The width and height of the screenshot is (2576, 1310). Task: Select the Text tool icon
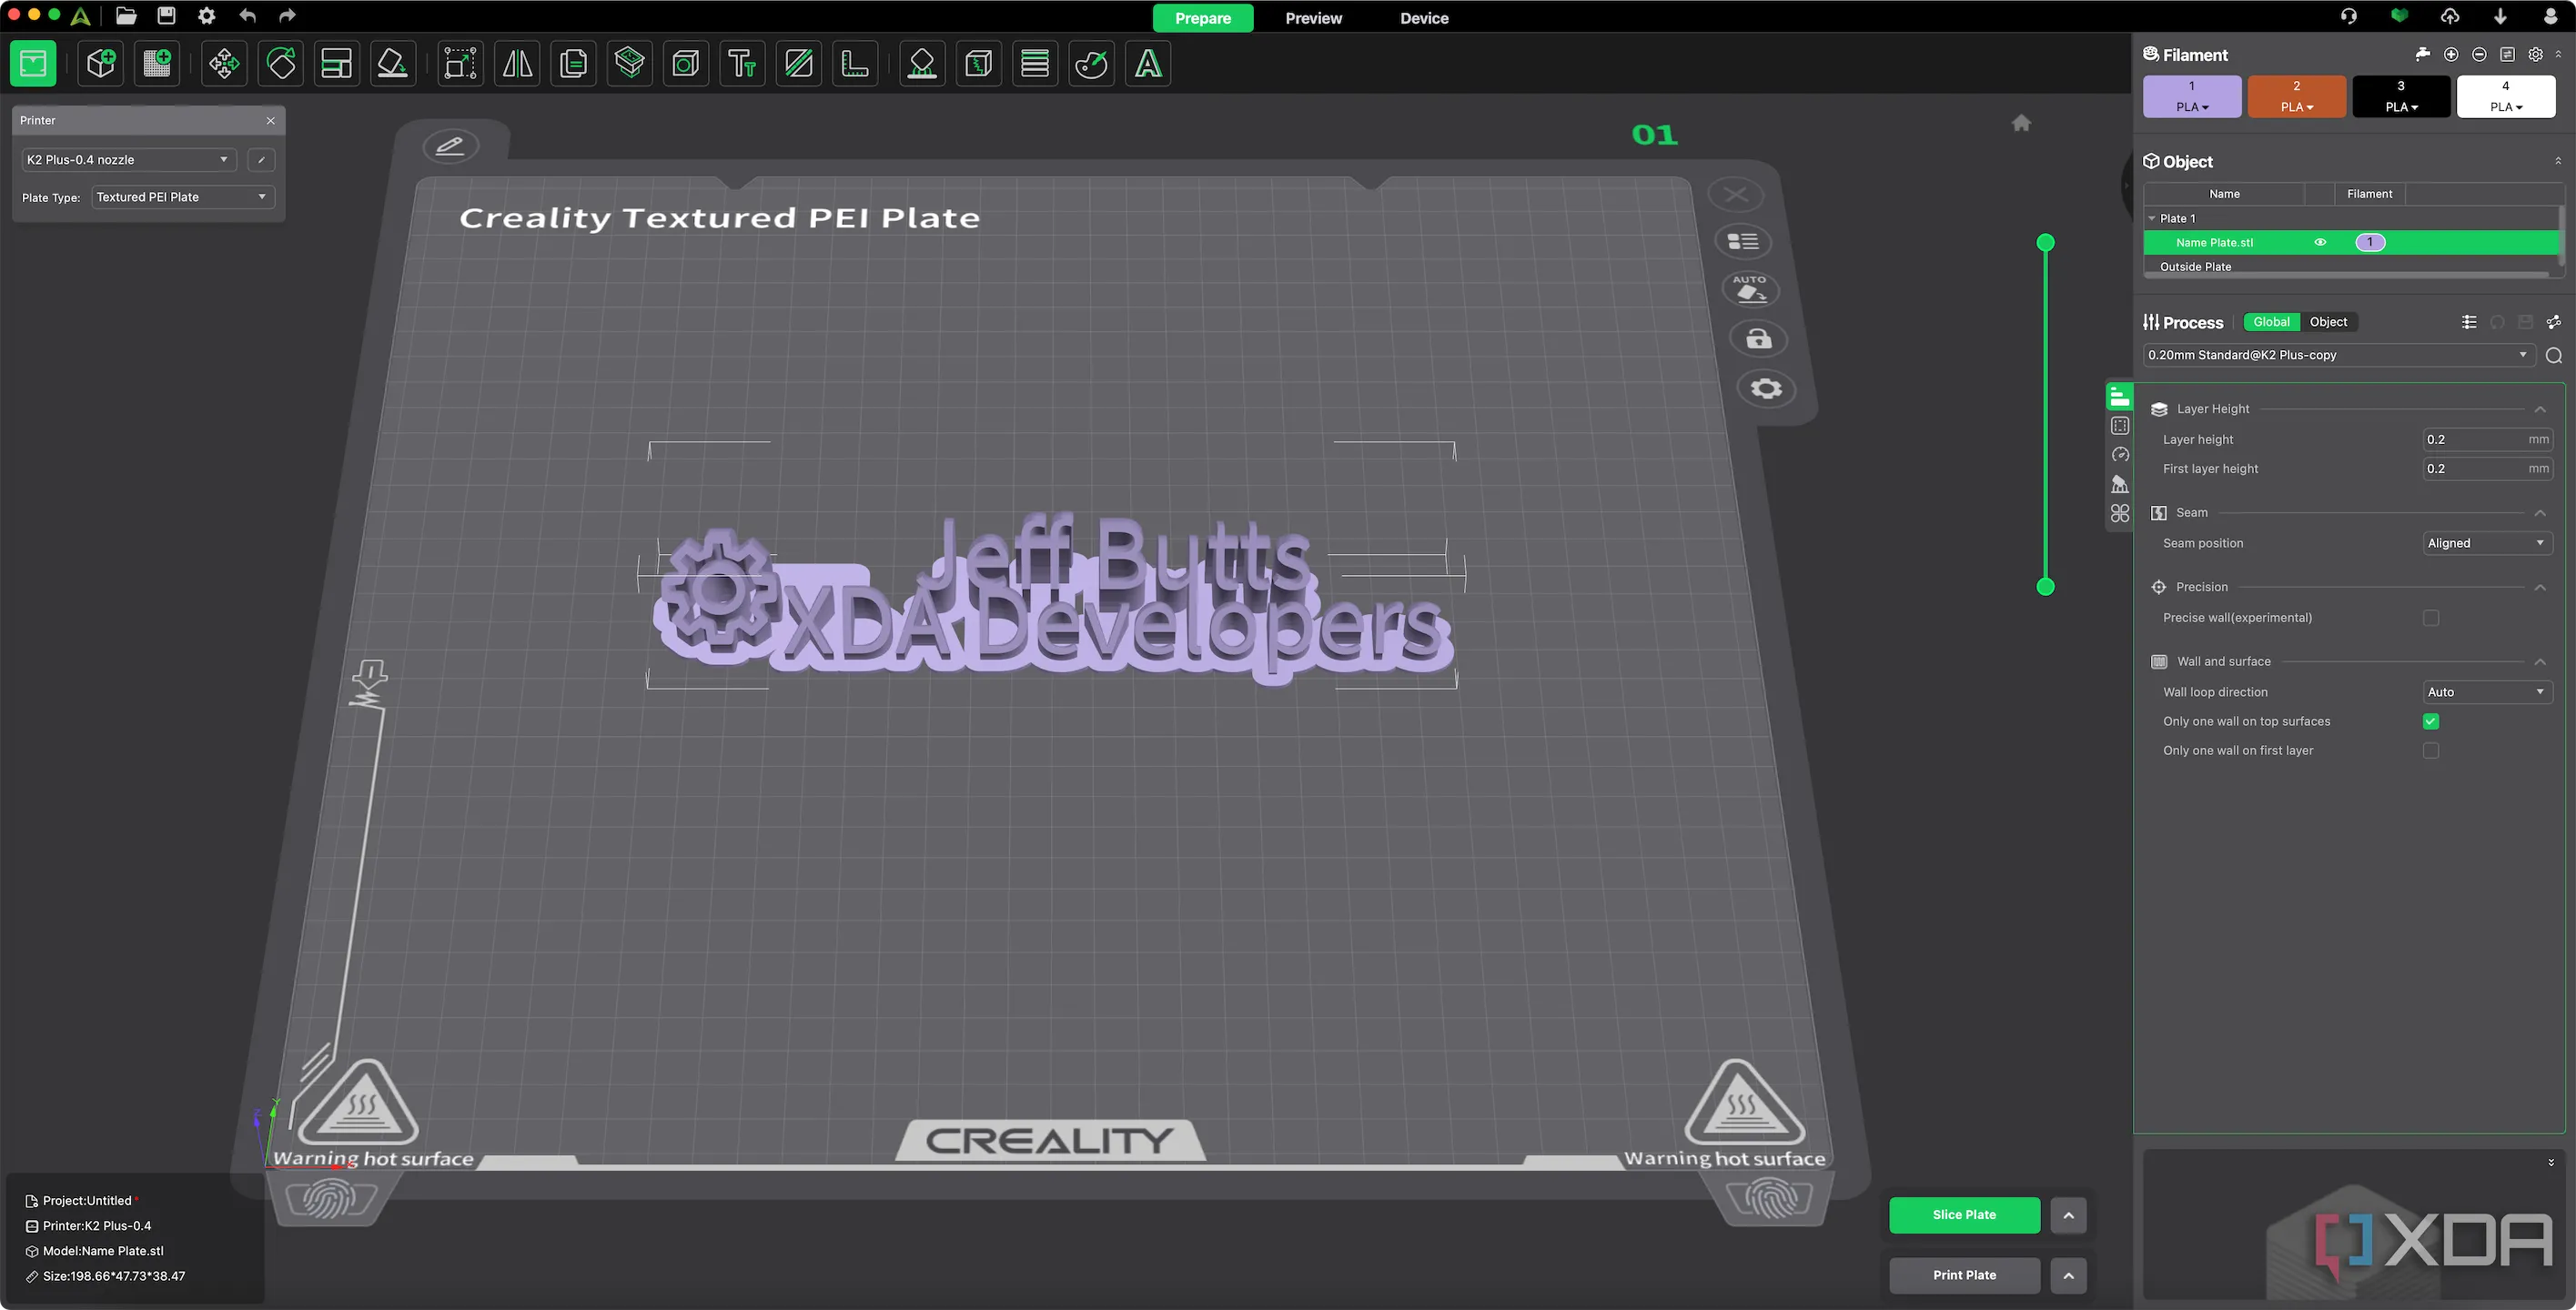point(742,64)
